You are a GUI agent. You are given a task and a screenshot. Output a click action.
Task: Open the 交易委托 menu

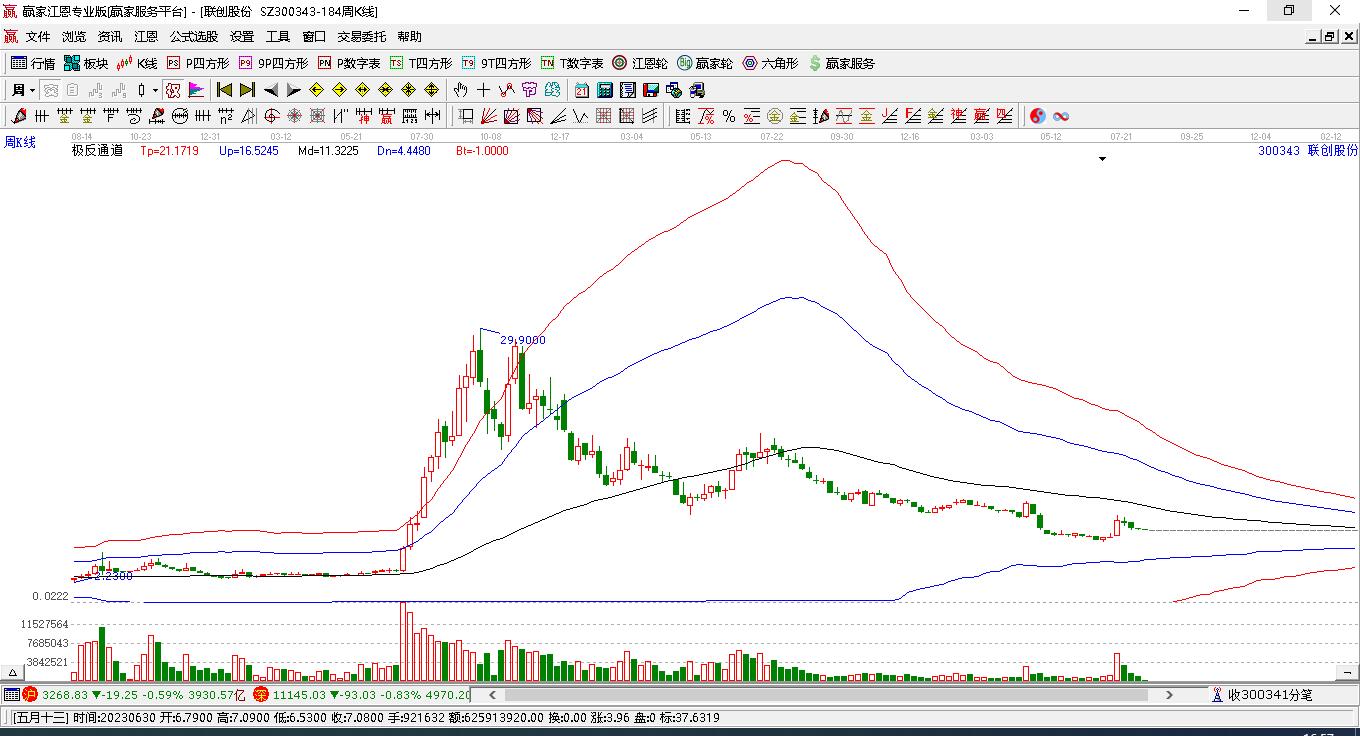tap(362, 37)
